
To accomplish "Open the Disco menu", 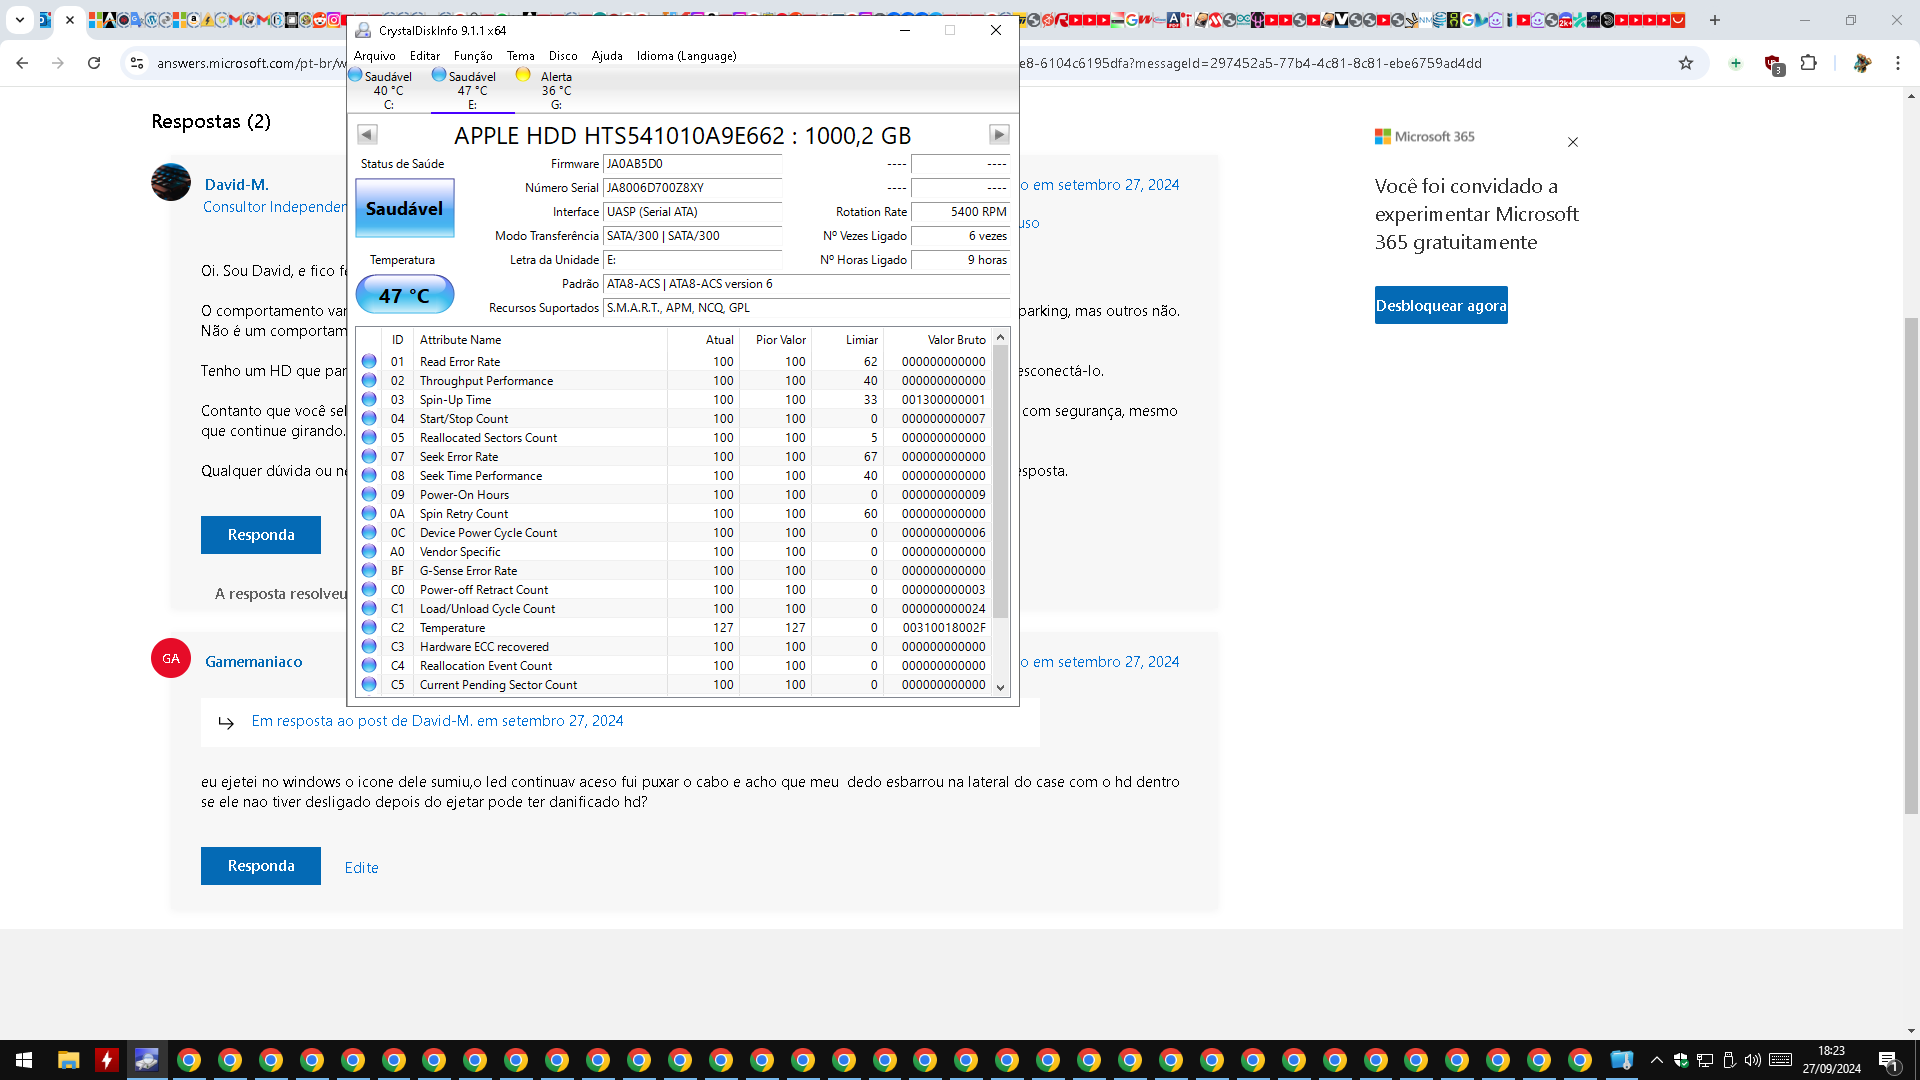I will 562,56.
